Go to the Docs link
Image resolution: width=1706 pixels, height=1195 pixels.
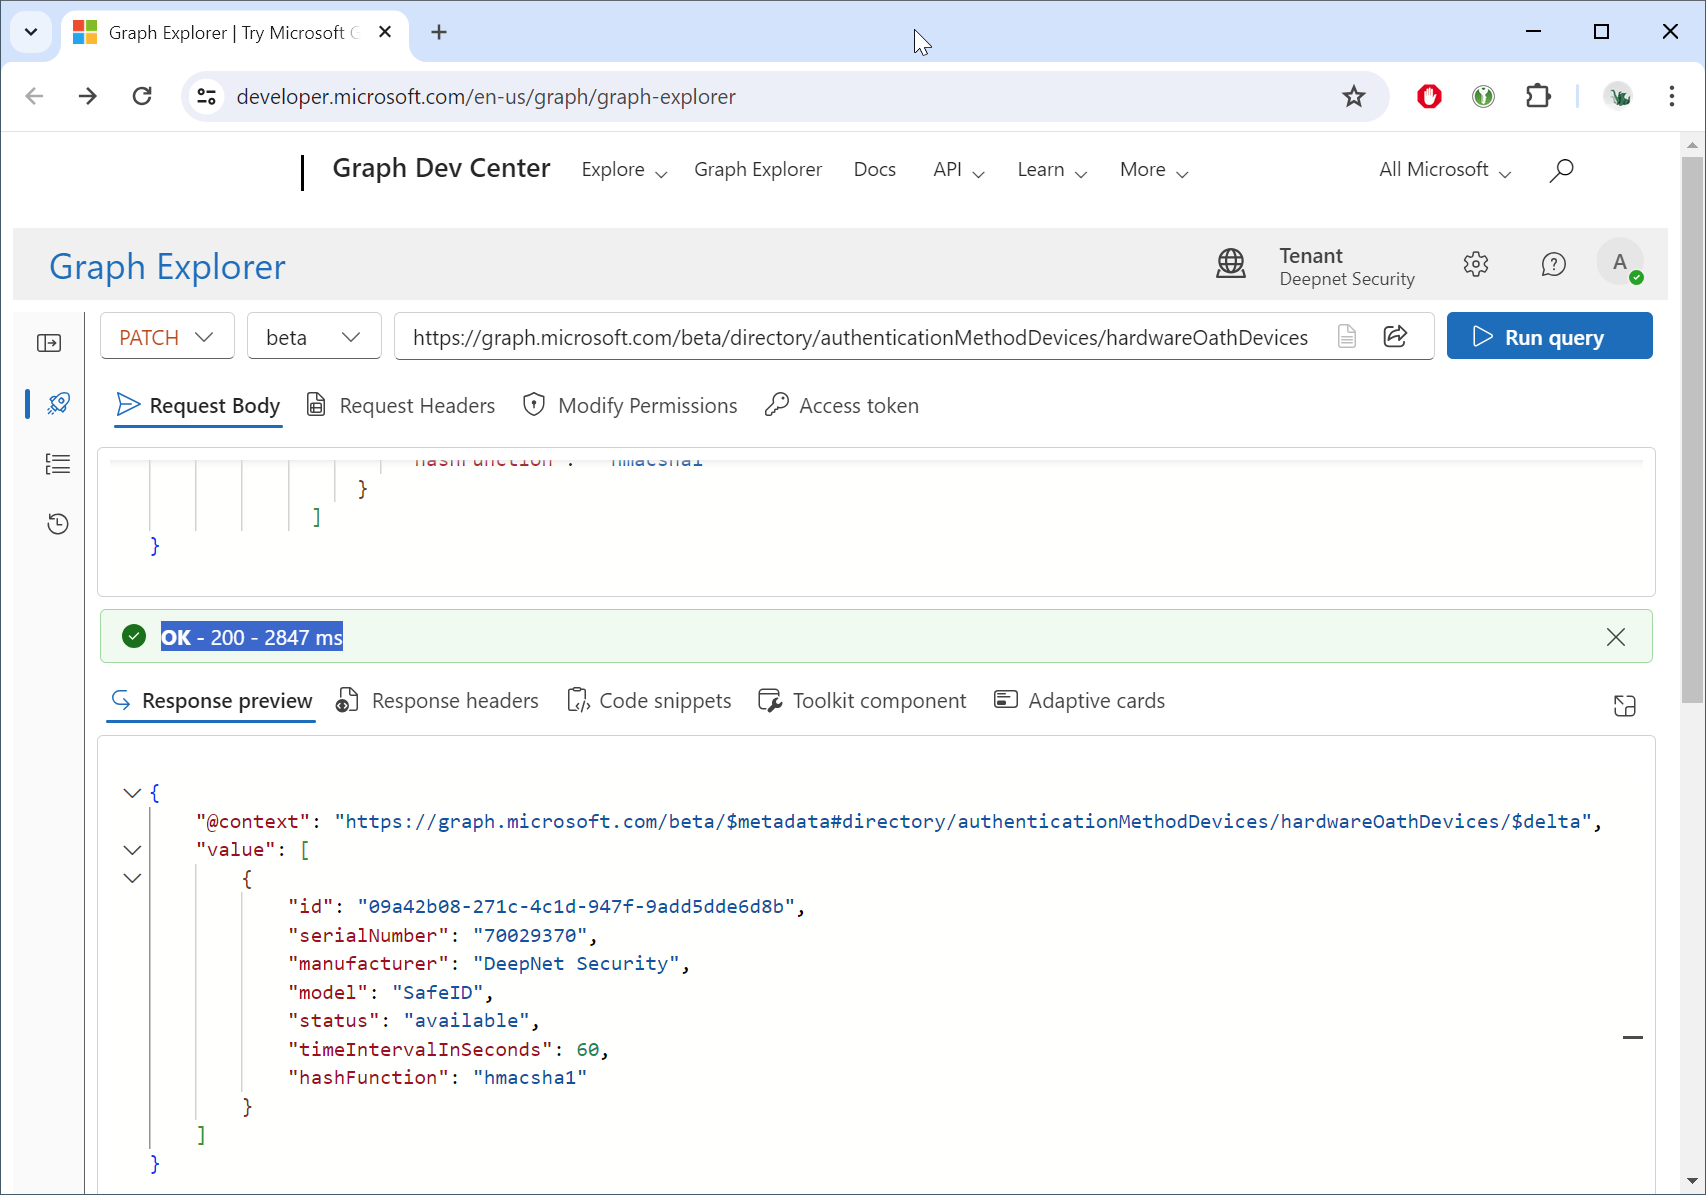(874, 170)
